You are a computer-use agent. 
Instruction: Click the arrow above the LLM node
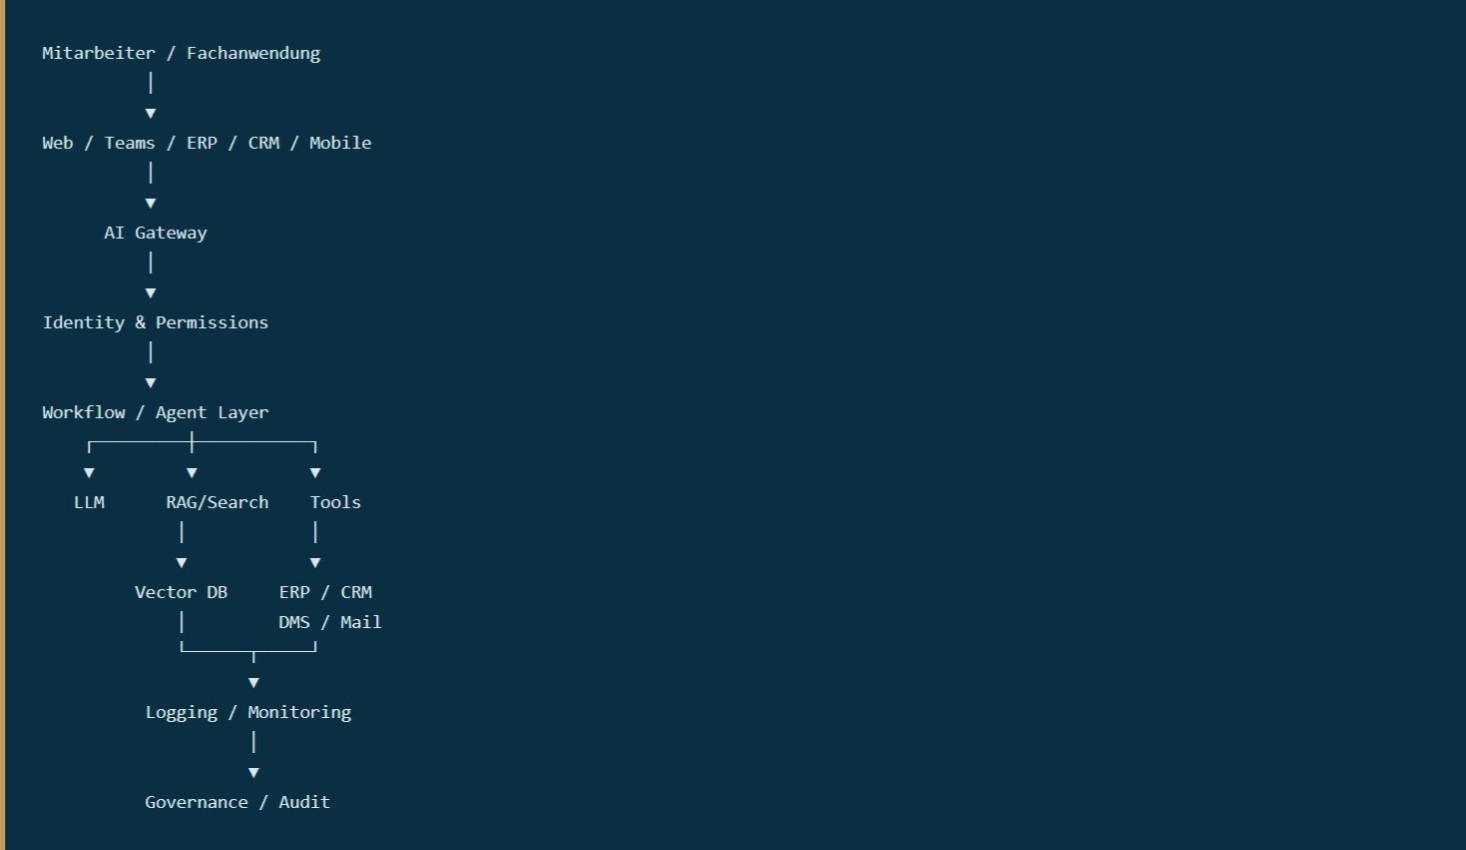pos(89,473)
